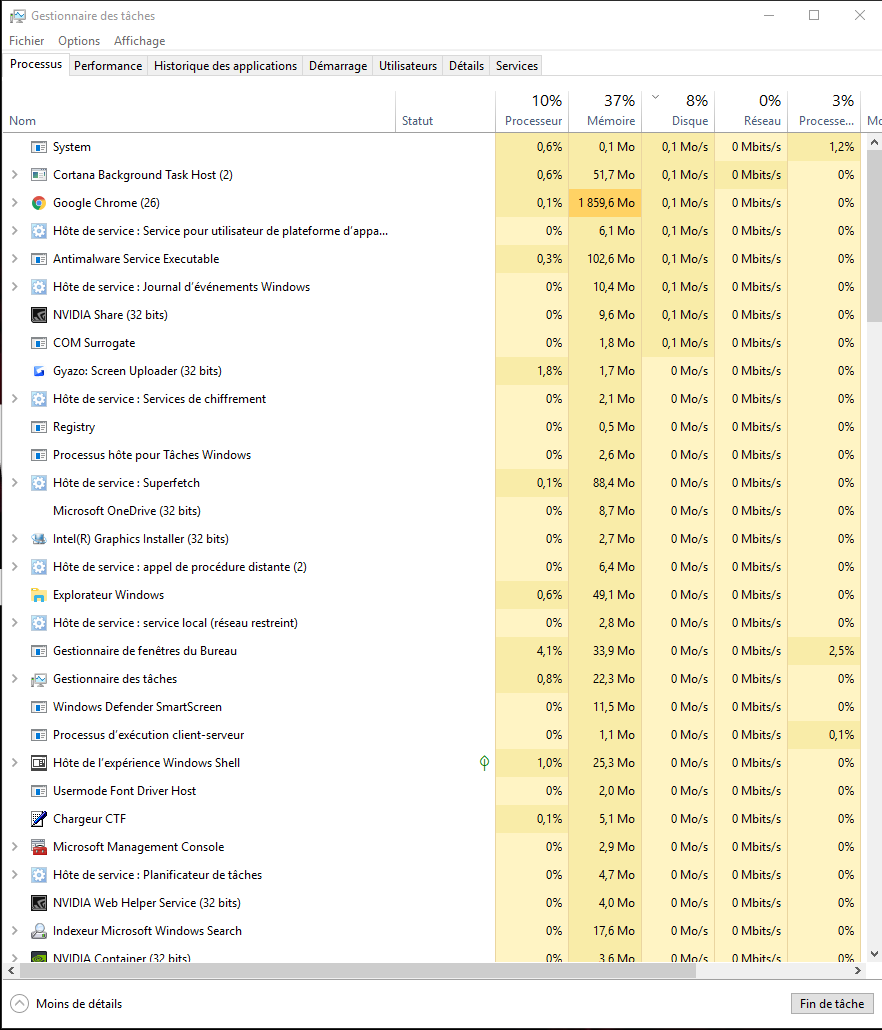The width and height of the screenshot is (882, 1030).
Task: Click the horizontal scrollbar thumb
Action: pyautogui.click(x=358, y=970)
